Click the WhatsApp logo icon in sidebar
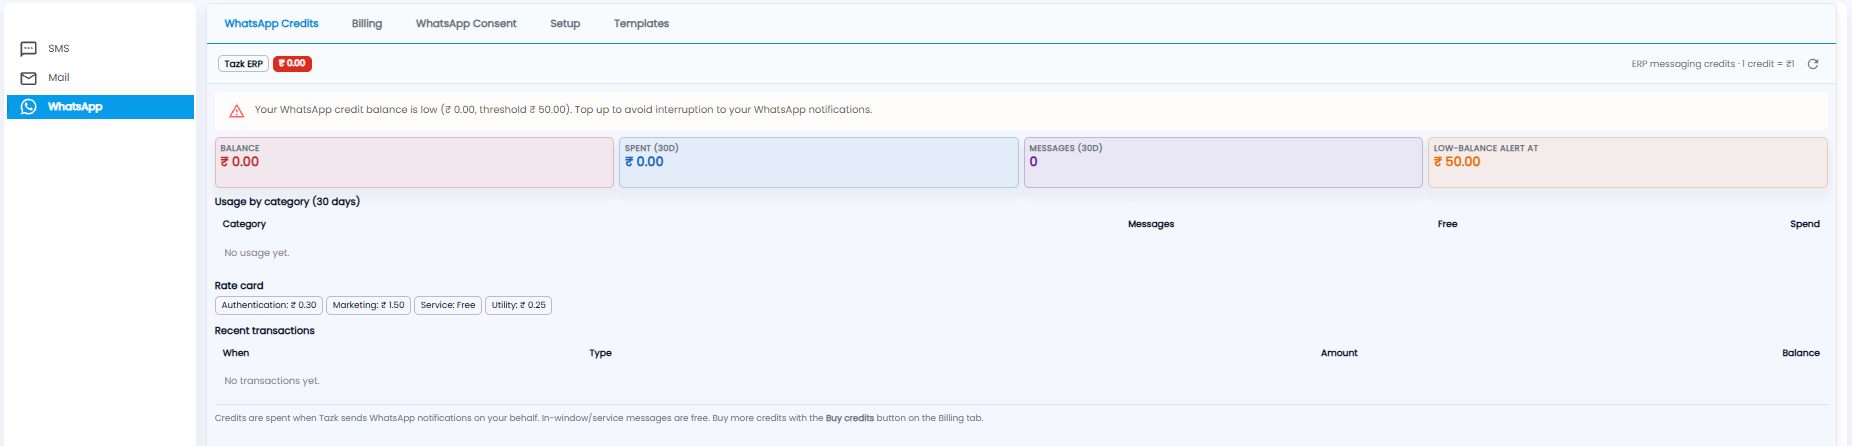The width and height of the screenshot is (1852, 446). (28, 107)
